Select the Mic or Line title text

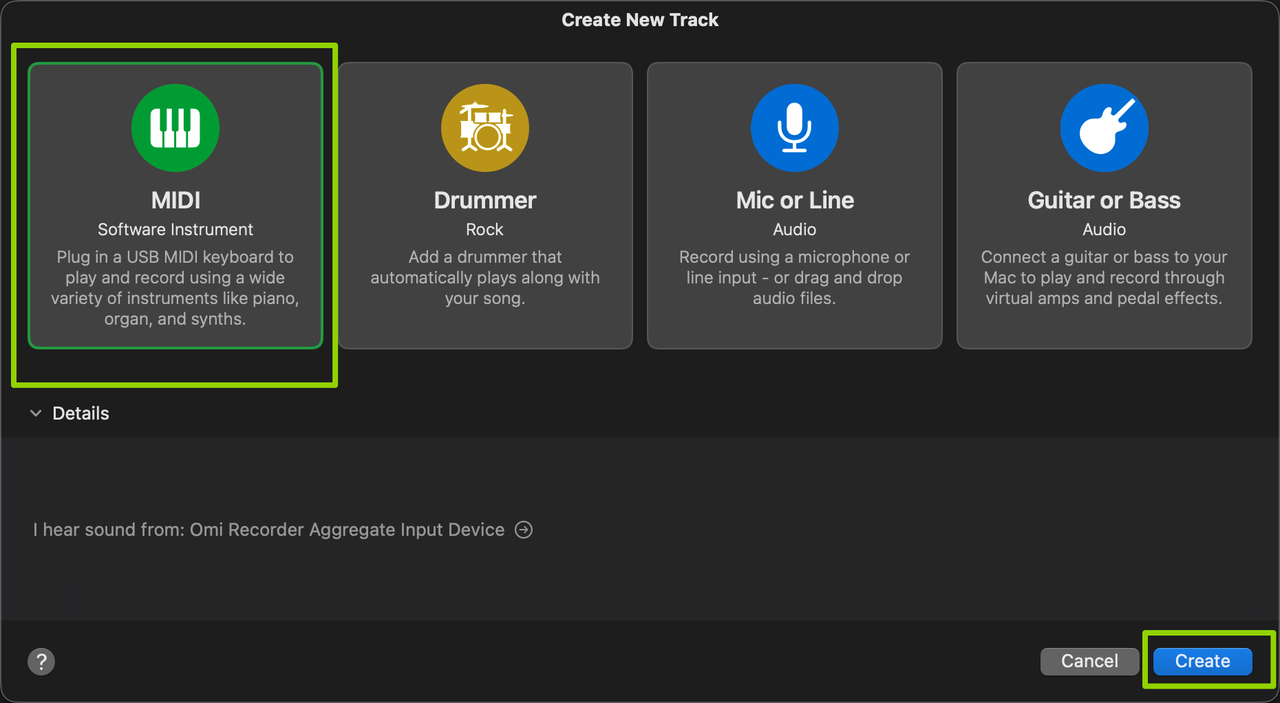pyautogui.click(x=794, y=200)
